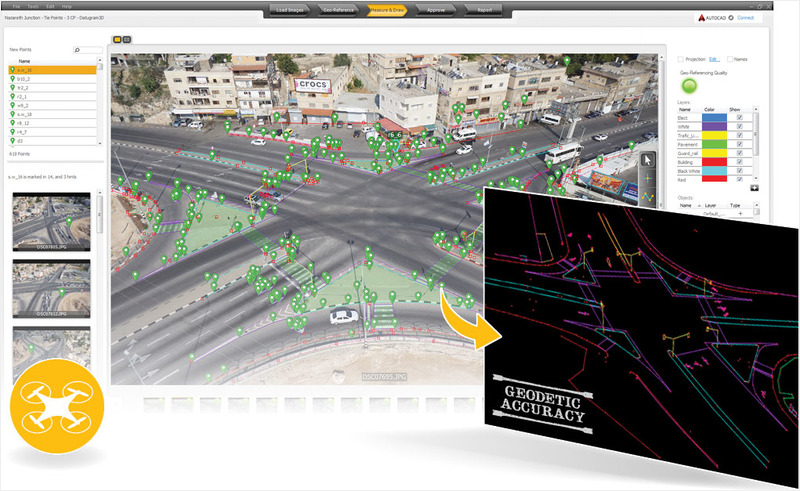Viewport: 800px width, 491px height.
Task: Go to the Report step
Action: 484,10
